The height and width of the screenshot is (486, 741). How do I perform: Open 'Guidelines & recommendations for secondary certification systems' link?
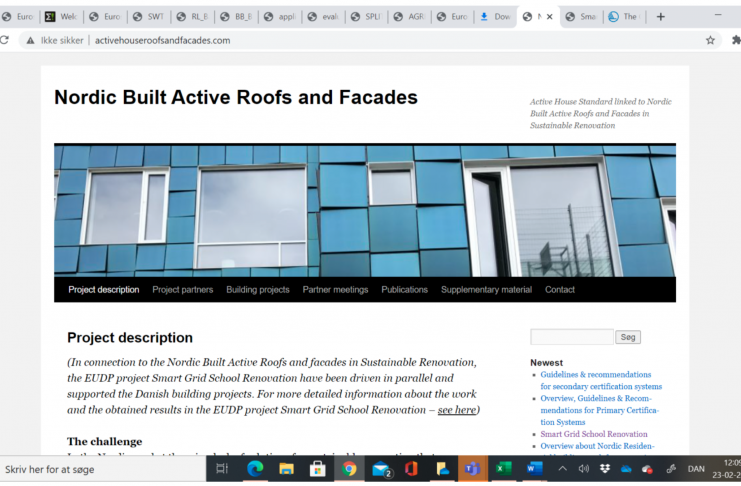click(601, 381)
